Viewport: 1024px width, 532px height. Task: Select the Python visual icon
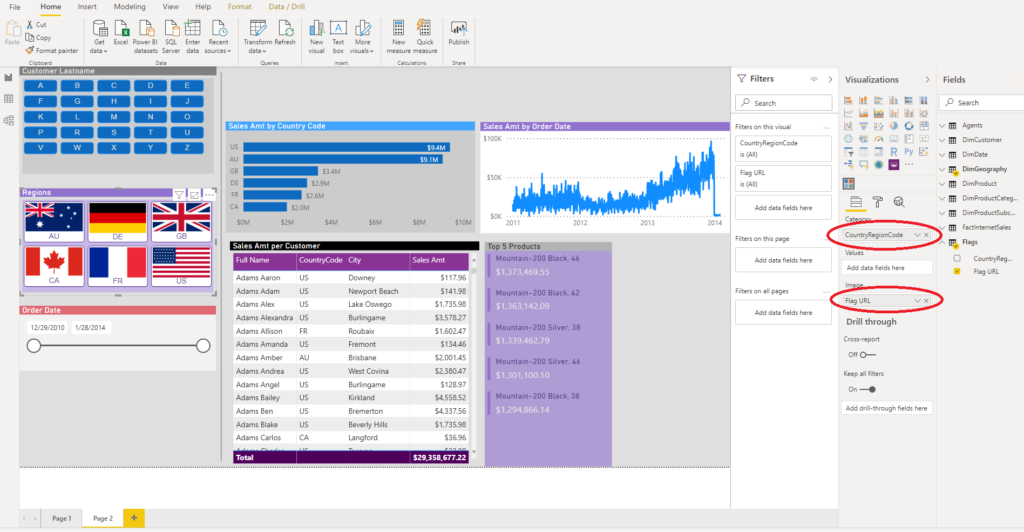[x=908, y=151]
